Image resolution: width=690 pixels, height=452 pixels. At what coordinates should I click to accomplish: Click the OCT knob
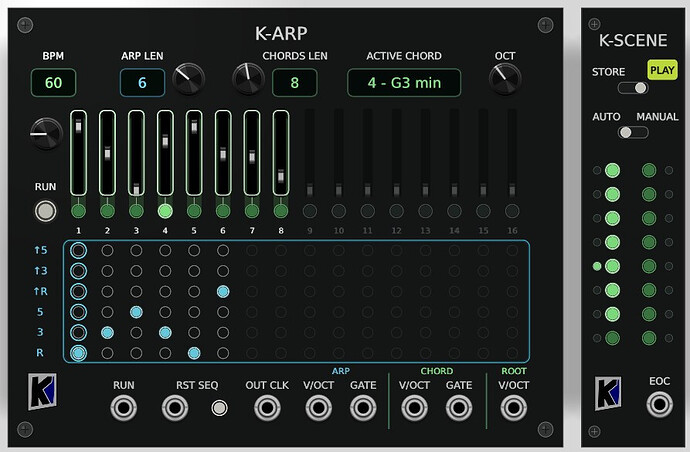(505, 79)
